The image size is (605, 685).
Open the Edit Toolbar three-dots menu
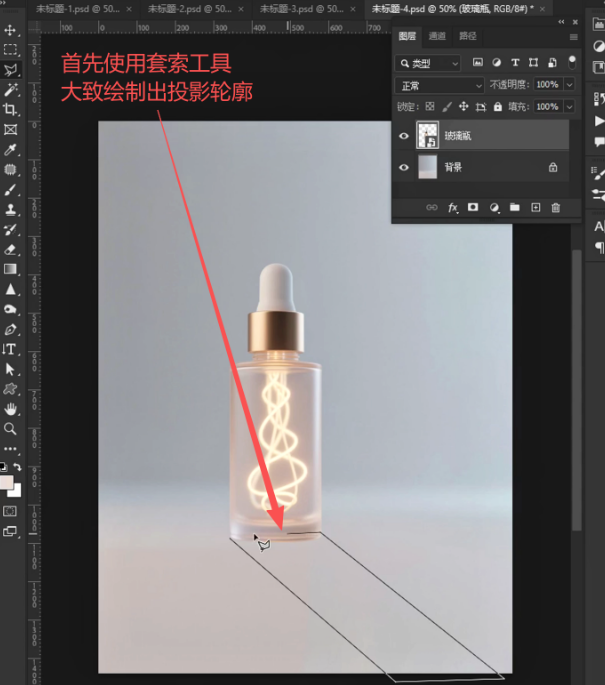coord(10,449)
